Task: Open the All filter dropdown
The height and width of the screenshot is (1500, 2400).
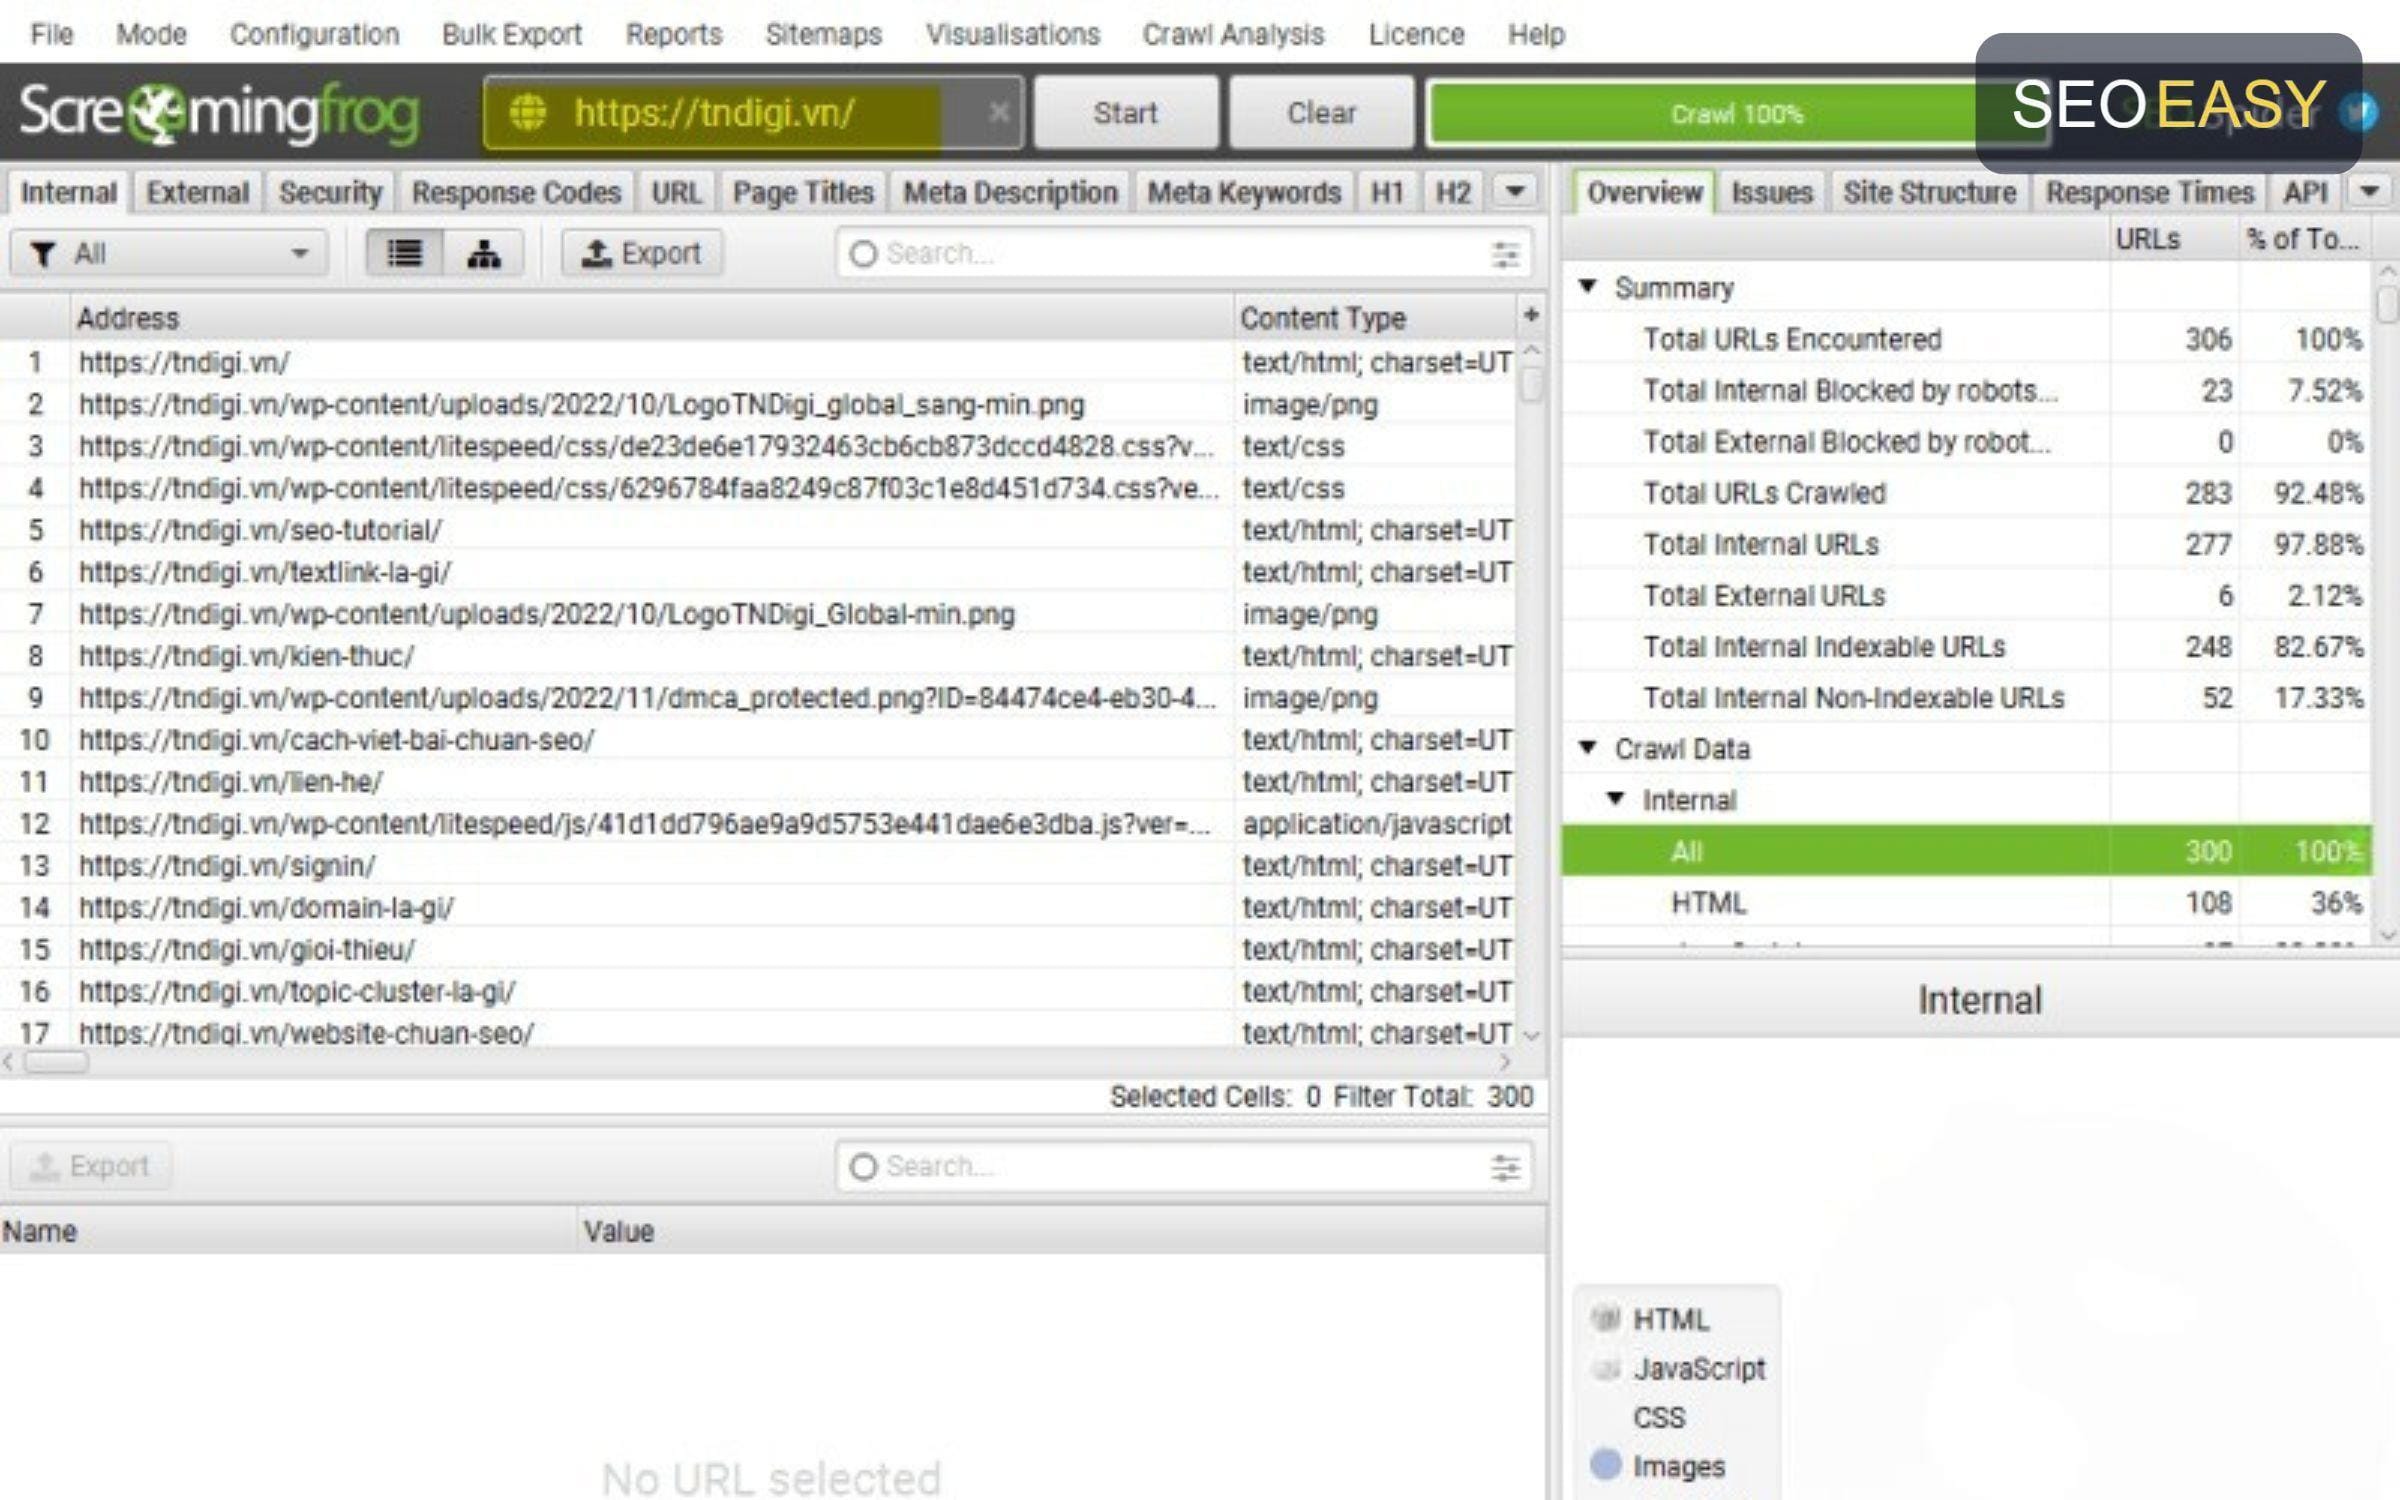Action: [168, 253]
